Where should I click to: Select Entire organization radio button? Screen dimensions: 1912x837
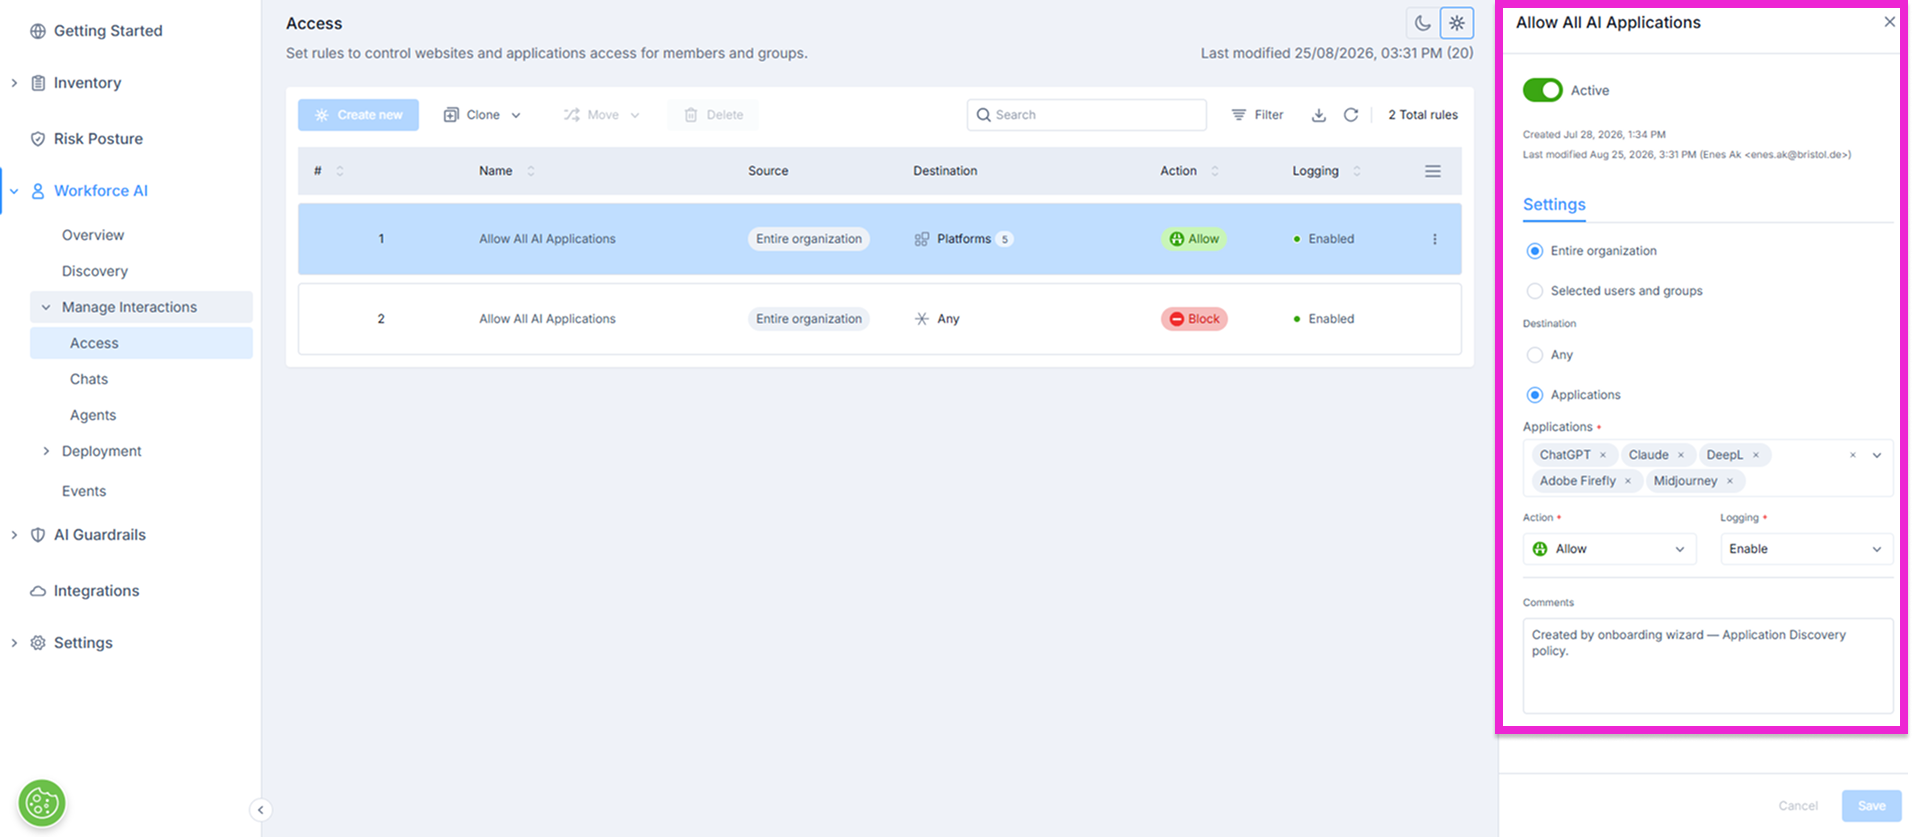pos(1535,251)
